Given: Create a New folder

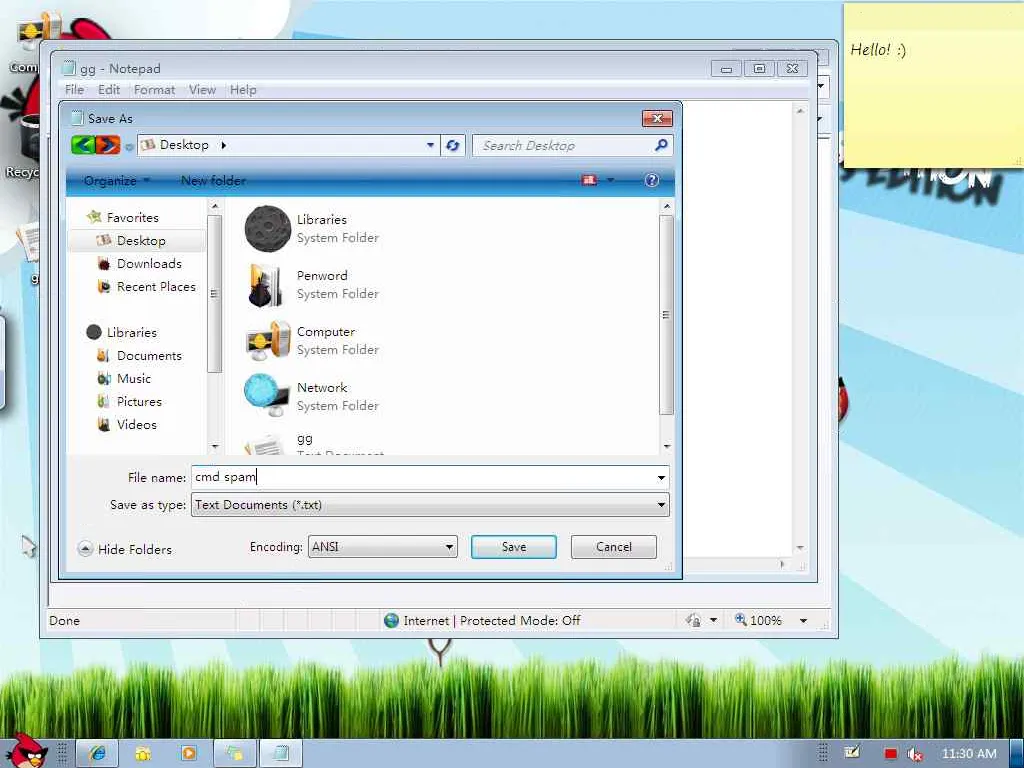Looking at the screenshot, I should point(214,180).
